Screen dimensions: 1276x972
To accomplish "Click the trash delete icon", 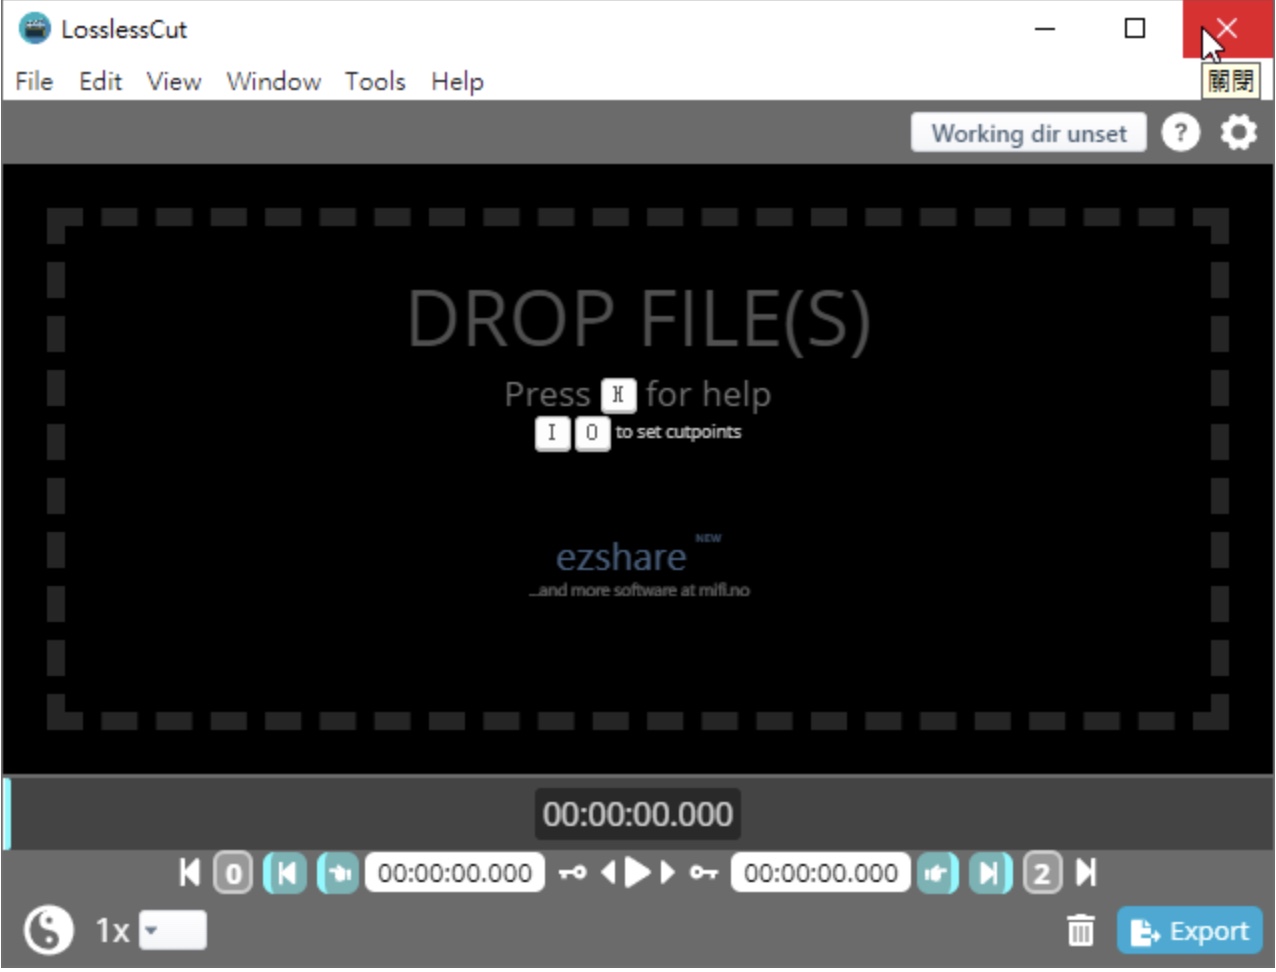I will [1080, 931].
